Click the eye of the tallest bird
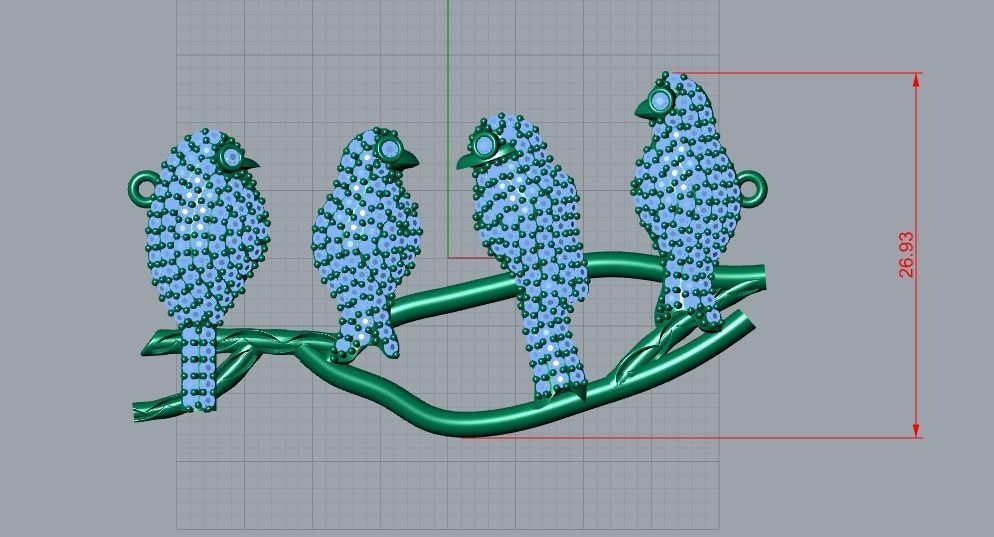Screen dimensions: 994x537 pos(661,100)
